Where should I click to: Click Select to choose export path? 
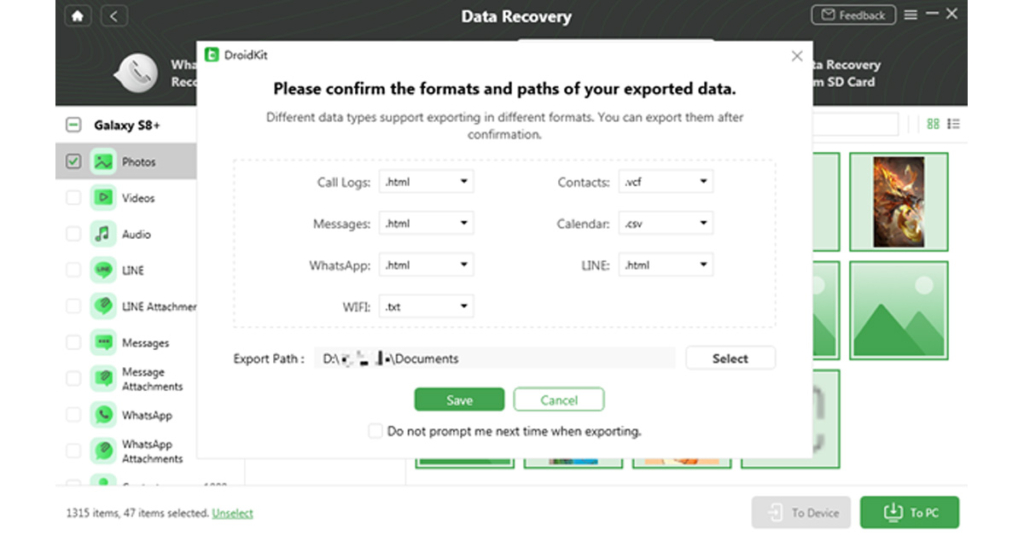730,358
